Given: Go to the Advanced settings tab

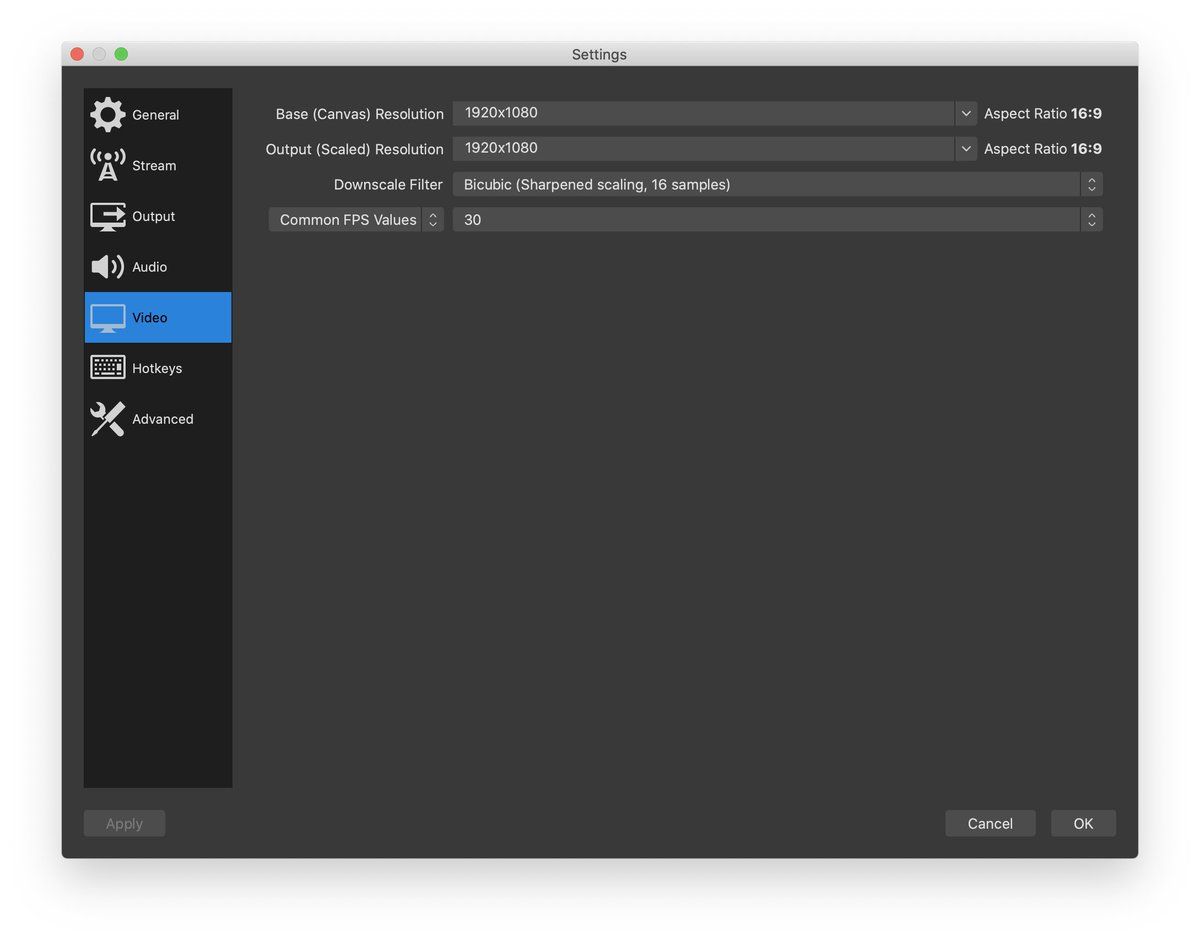Looking at the screenshot, I should click(162, 419).
